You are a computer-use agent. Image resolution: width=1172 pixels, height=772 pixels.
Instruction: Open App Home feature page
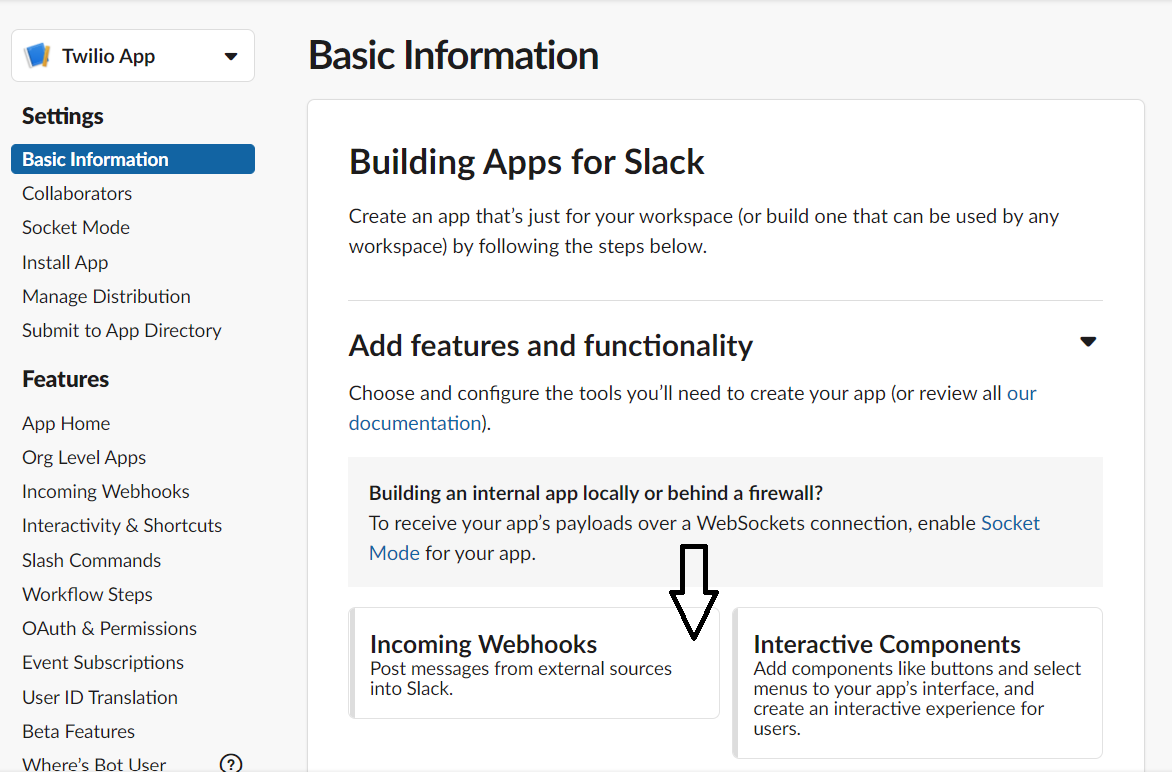click(66, 424)
